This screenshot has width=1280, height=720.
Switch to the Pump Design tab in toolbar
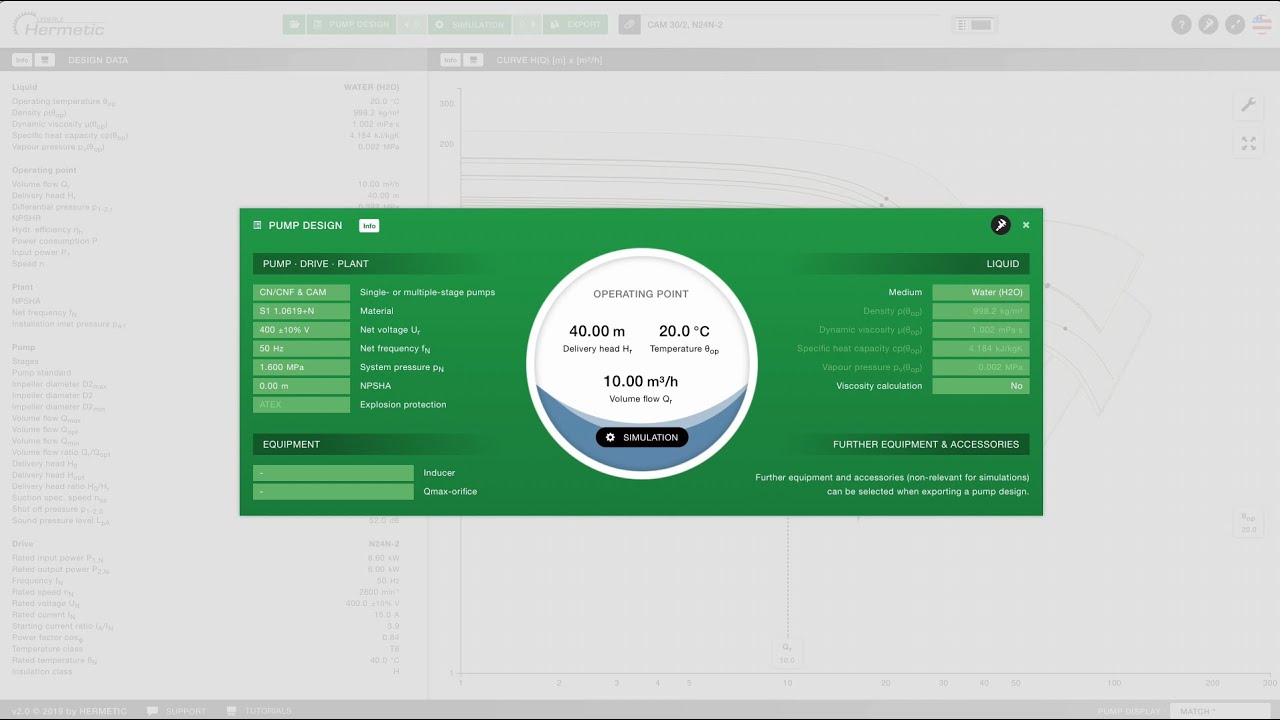tap(351, 24)
